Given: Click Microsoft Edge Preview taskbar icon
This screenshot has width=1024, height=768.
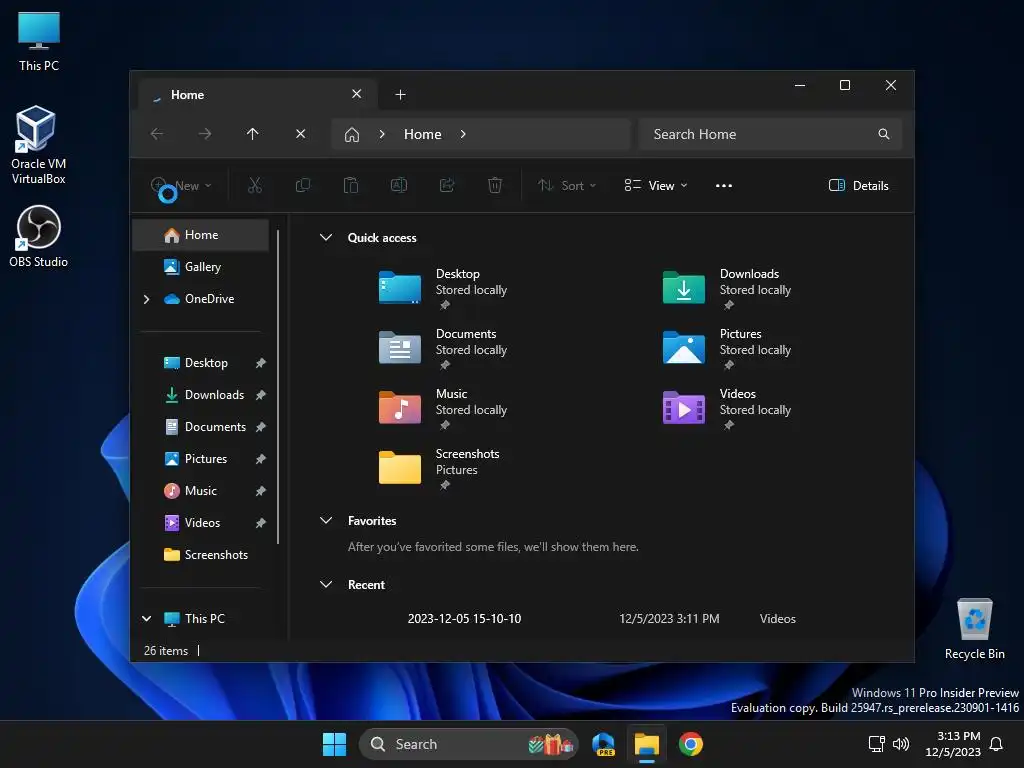Looking at the screenshot, I should pos(603,744).
